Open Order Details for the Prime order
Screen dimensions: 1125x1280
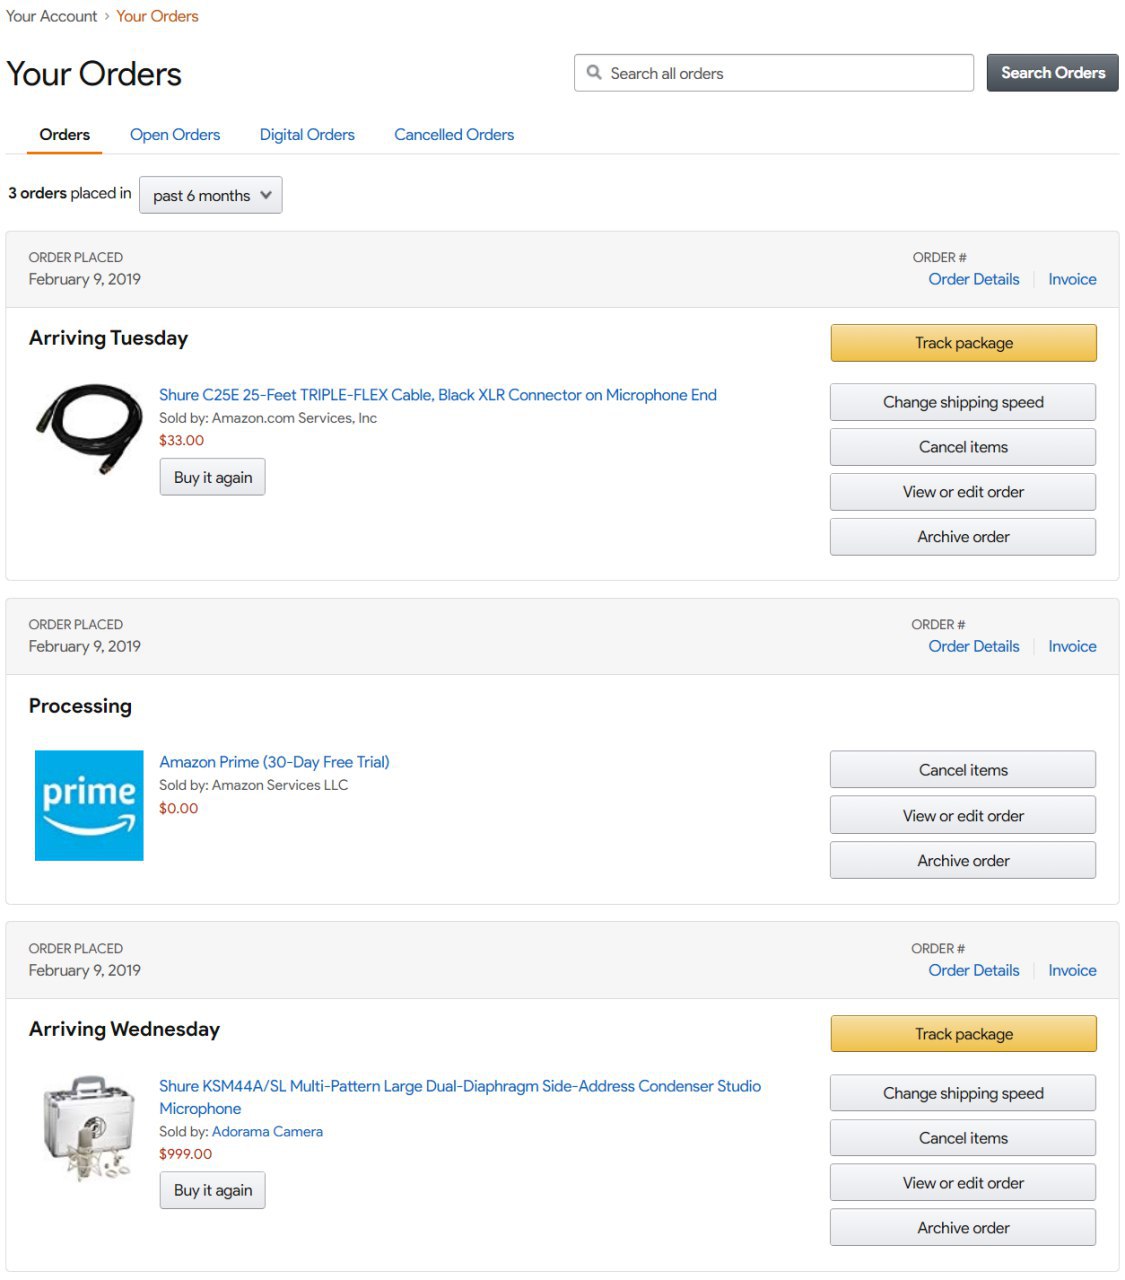974,646
